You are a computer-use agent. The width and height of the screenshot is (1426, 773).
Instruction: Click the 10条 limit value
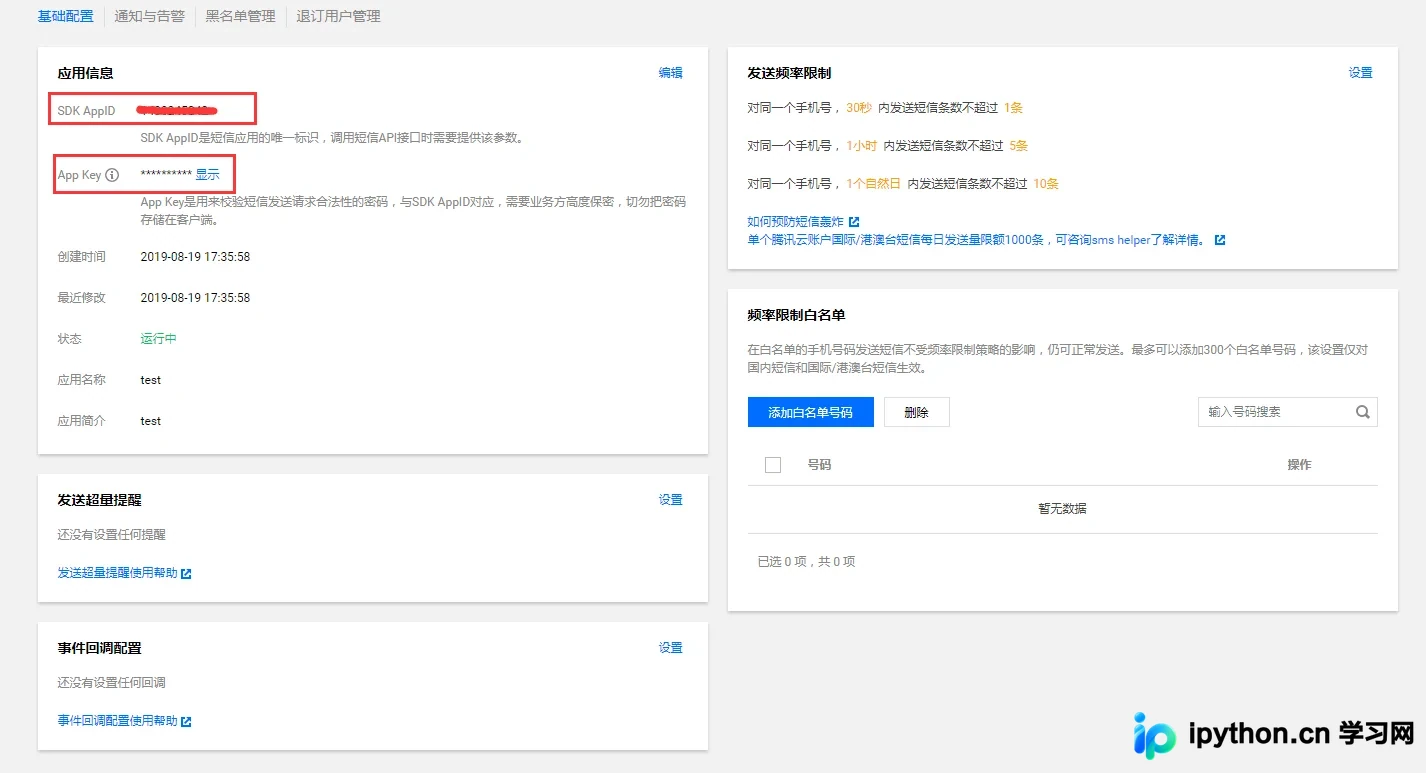pyautogui.click(x=1046, y=184)
